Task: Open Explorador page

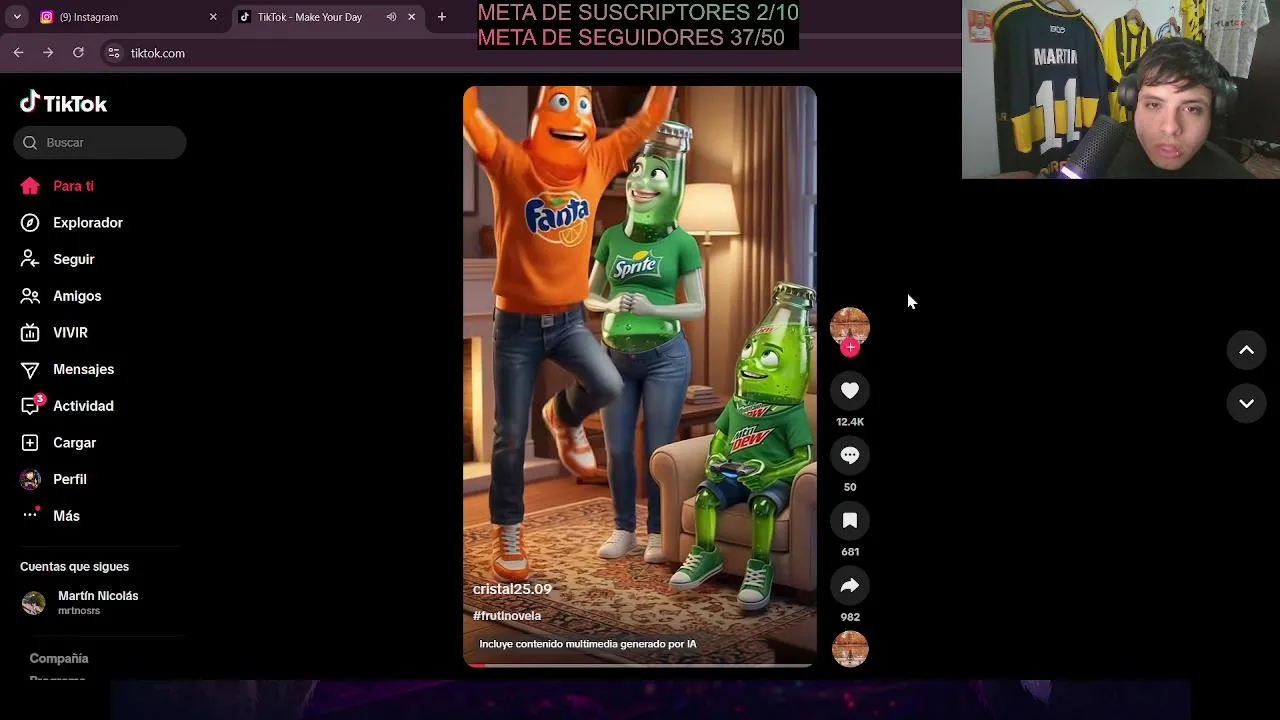Action: coord(71,223)
